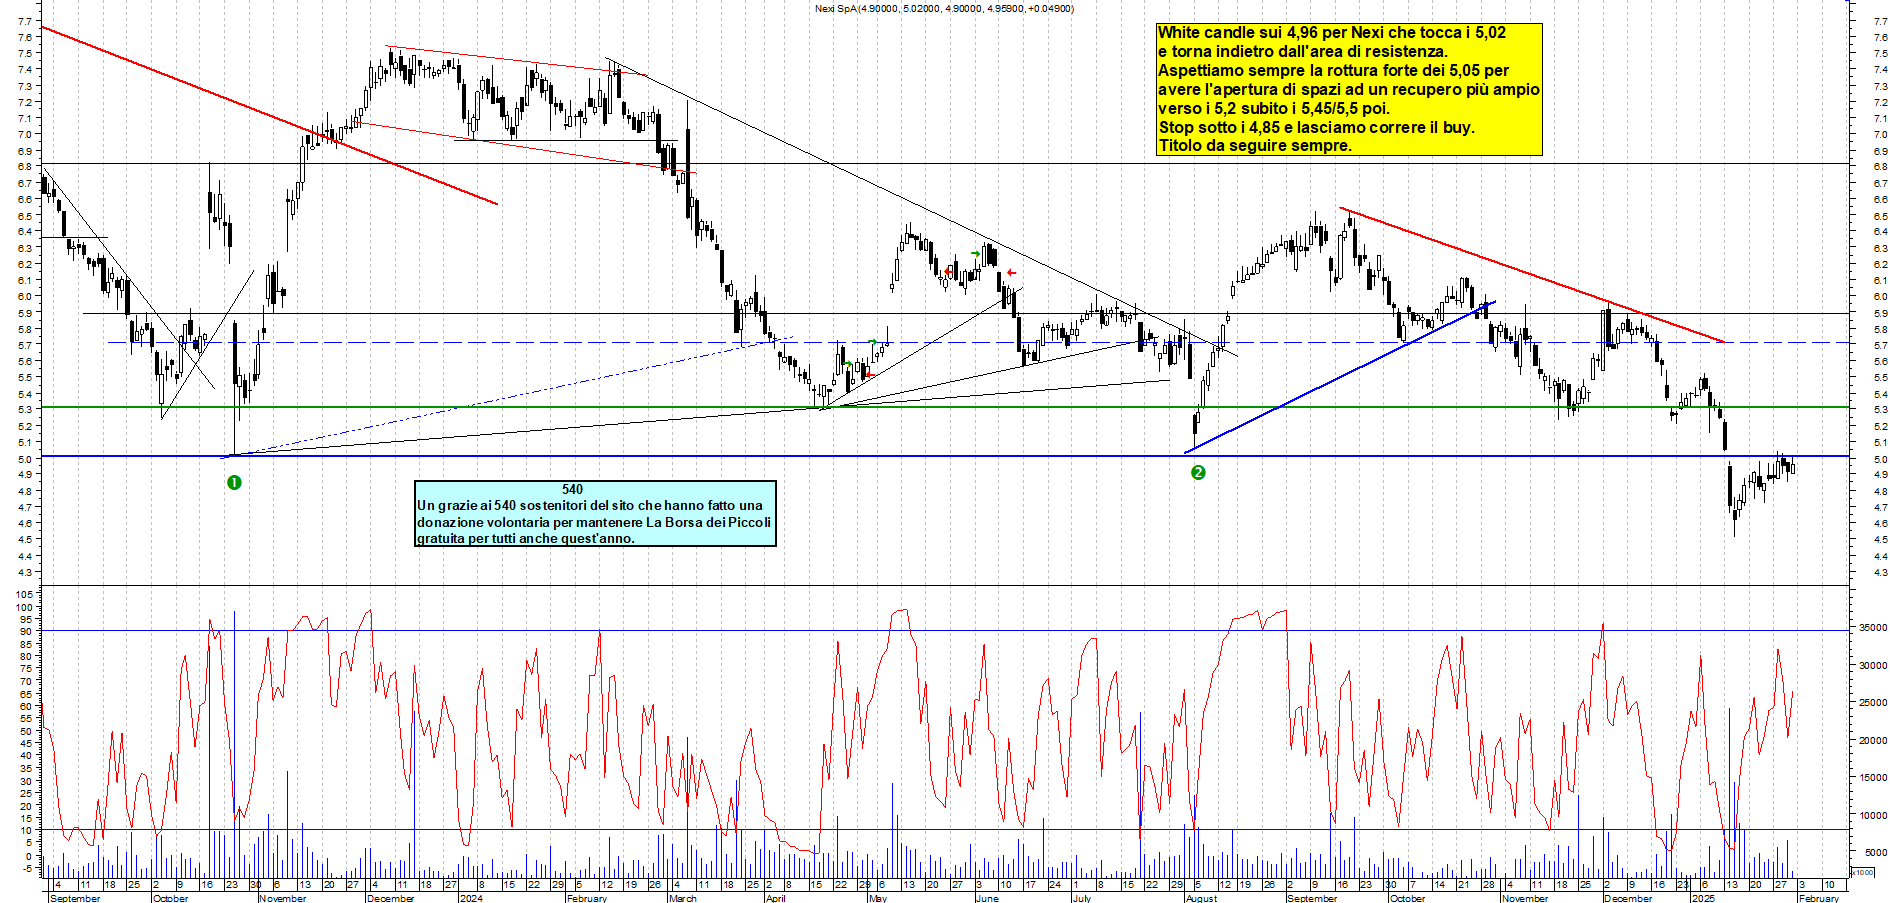Select line 'verso i 5,2 subito i 5,45/5,5 poi'
Viewport: 1890px width, 903px height.
click(x=1274, y=109)
